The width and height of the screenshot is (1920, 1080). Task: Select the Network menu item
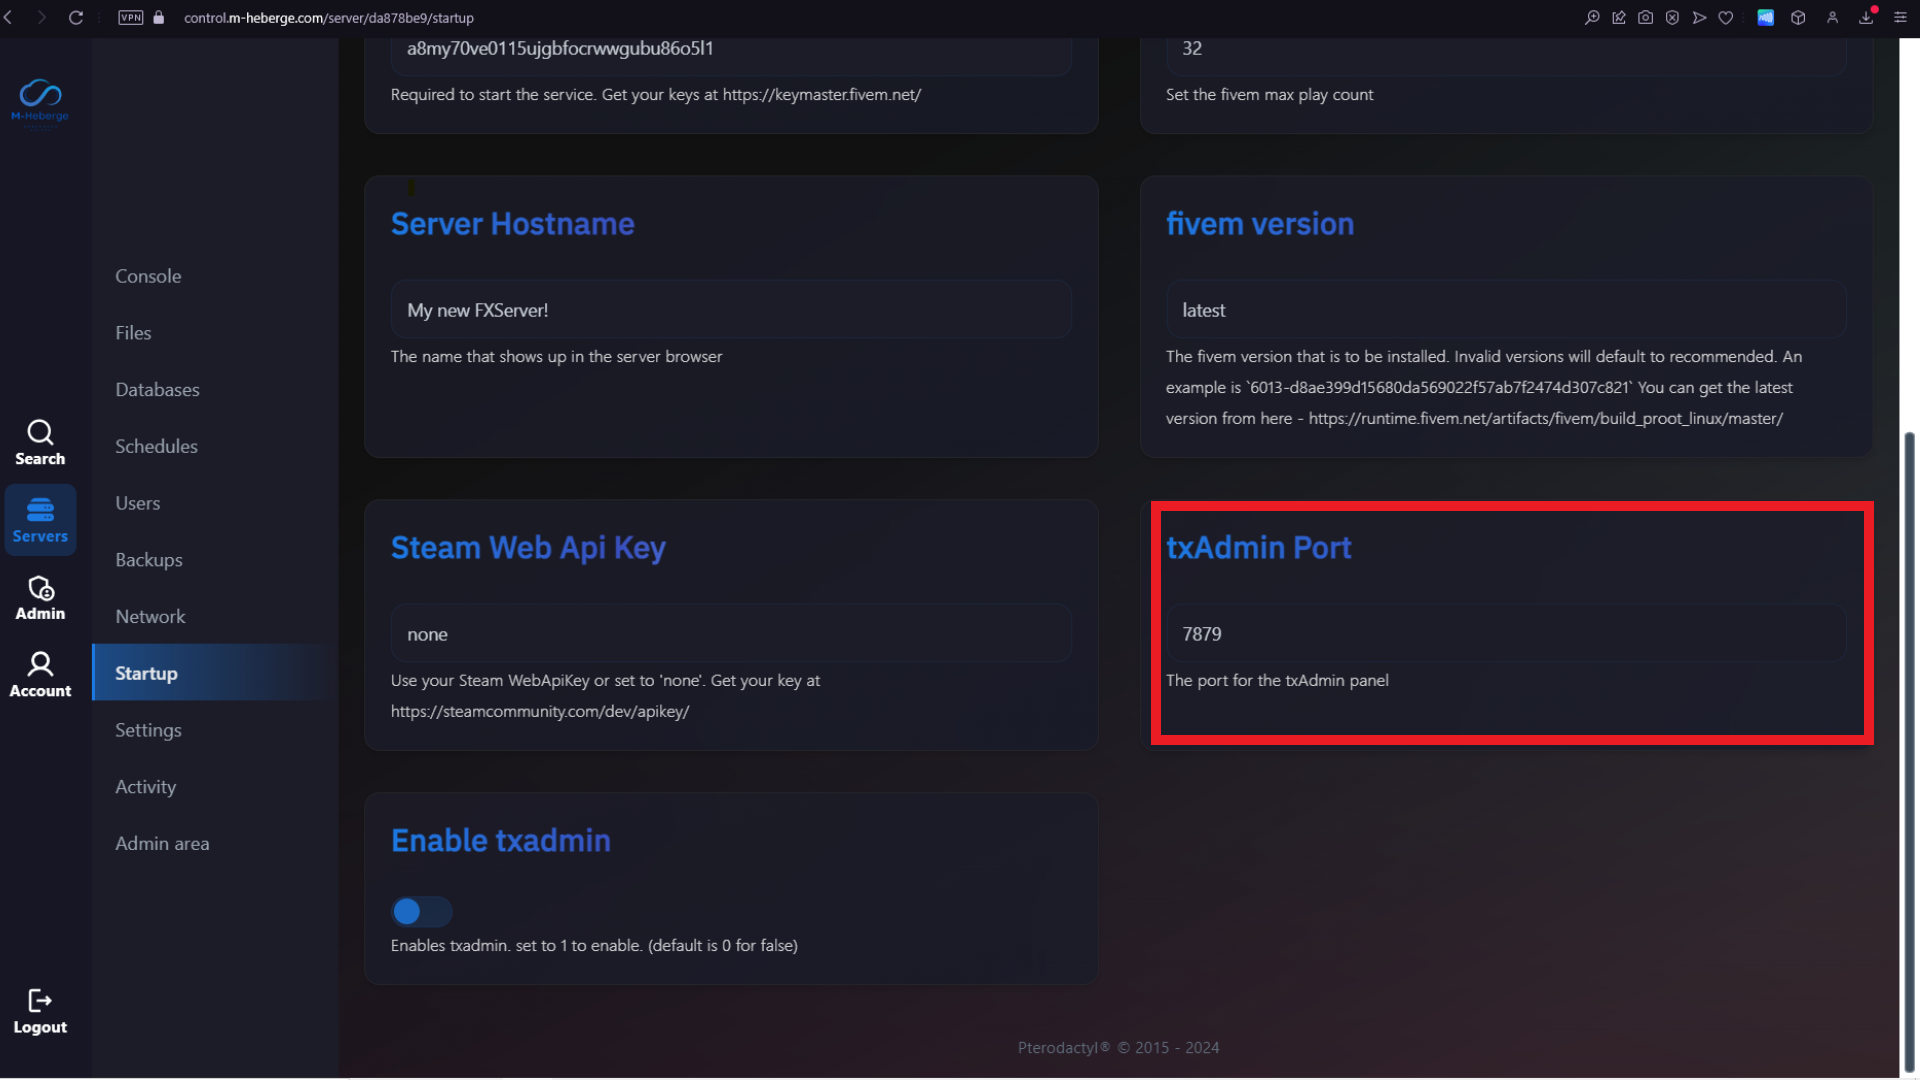pos(150,617)
